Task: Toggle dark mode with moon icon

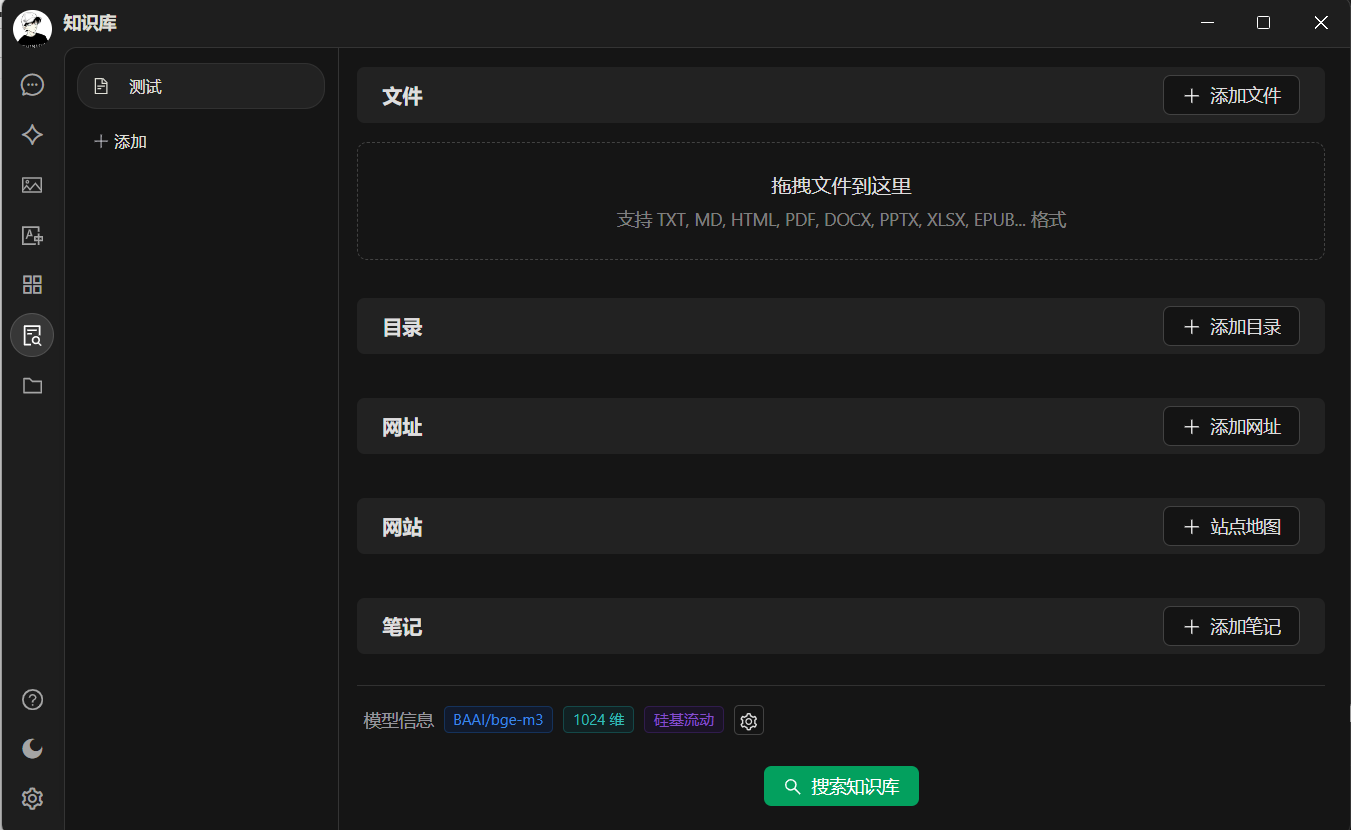Action: [32, 749]
